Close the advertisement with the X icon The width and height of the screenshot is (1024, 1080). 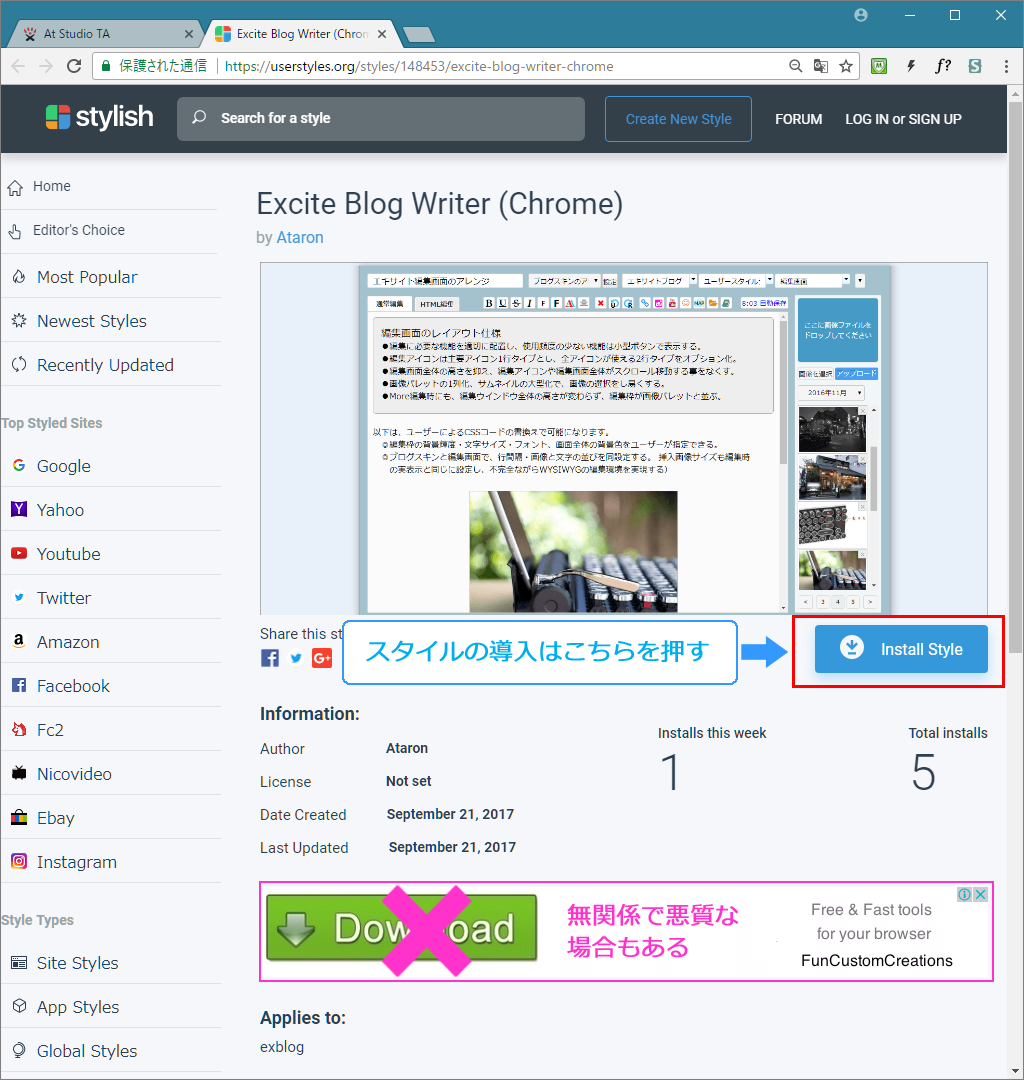(x=981, y=894)
